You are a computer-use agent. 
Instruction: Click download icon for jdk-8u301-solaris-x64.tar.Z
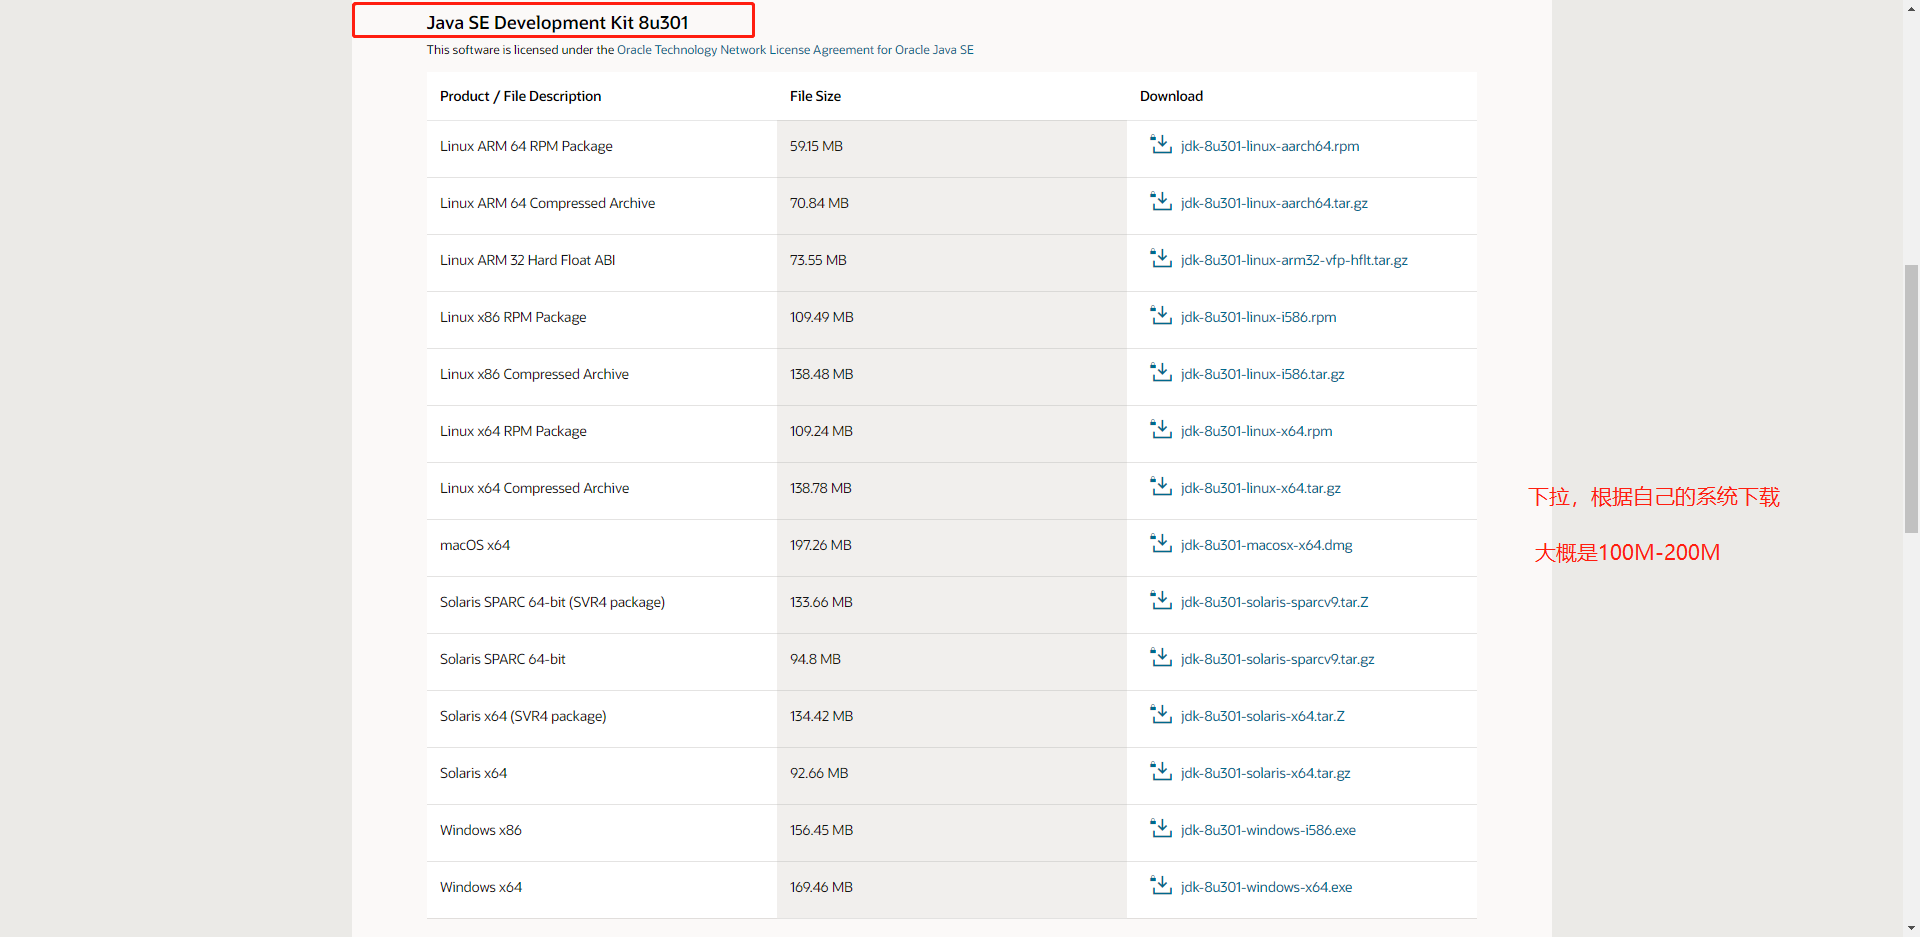[x=1161, y=715]
